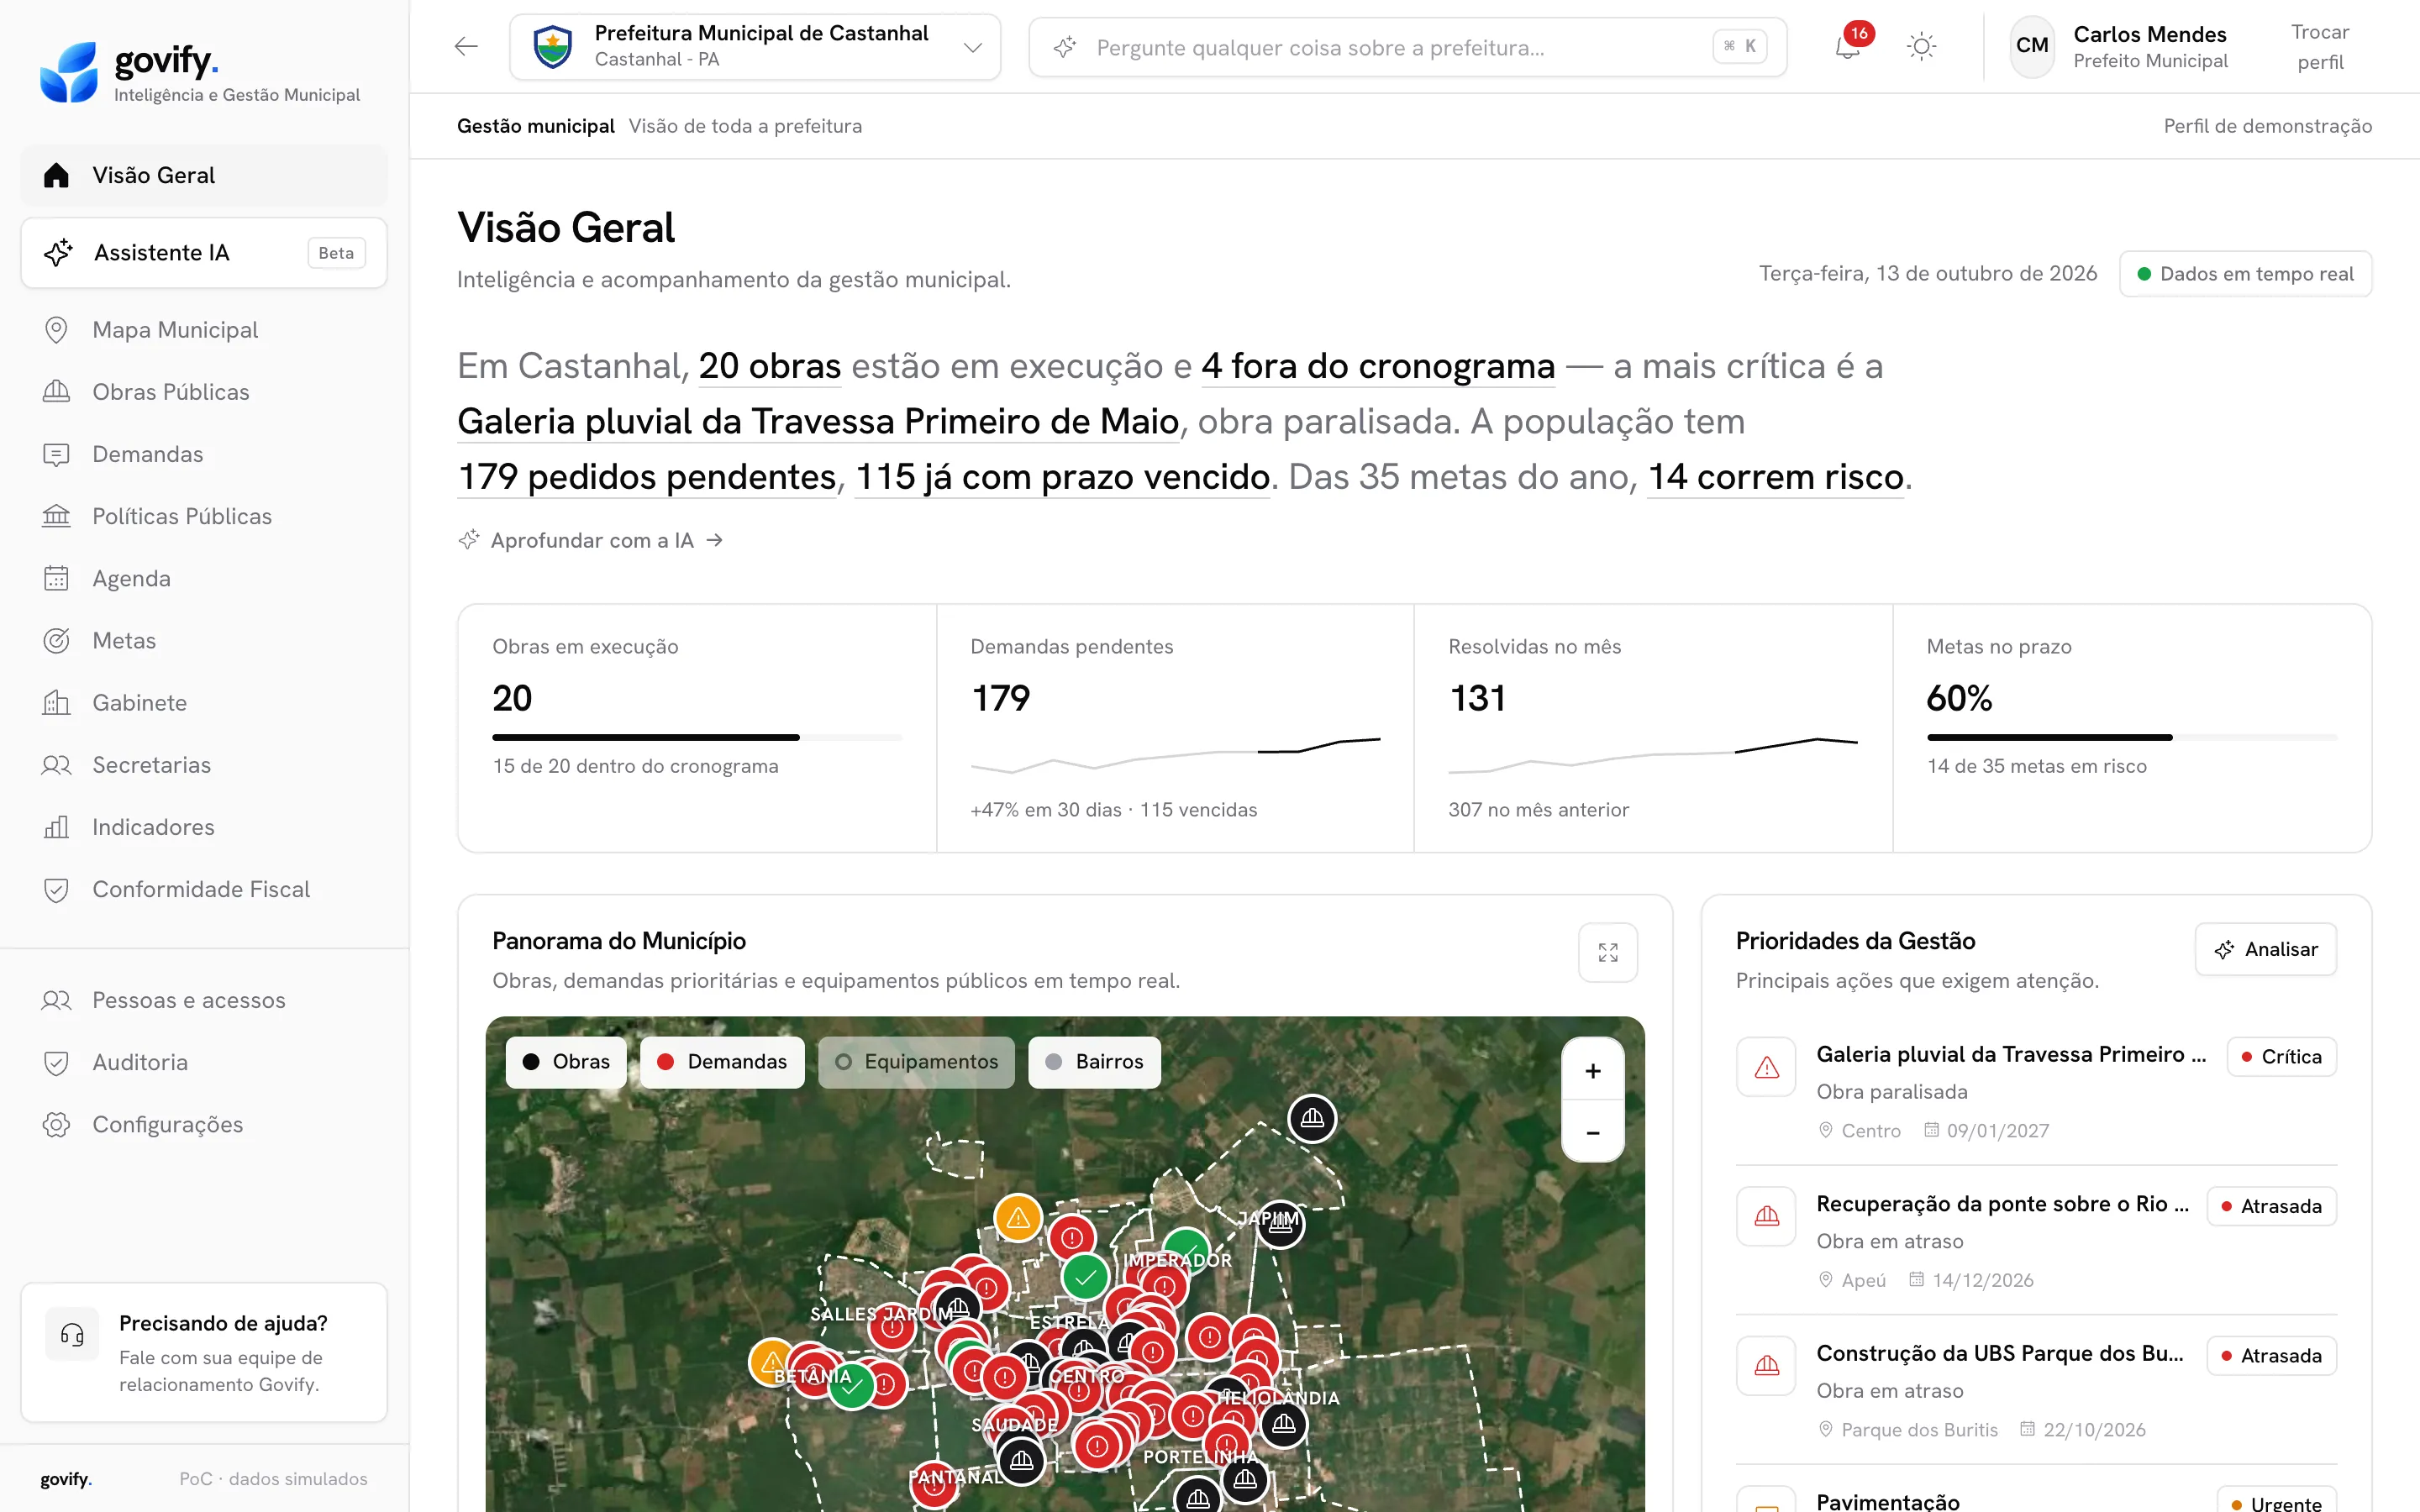
Task: Click the Metas no prazo progress bar
Action: click(x=2131, y=738)
